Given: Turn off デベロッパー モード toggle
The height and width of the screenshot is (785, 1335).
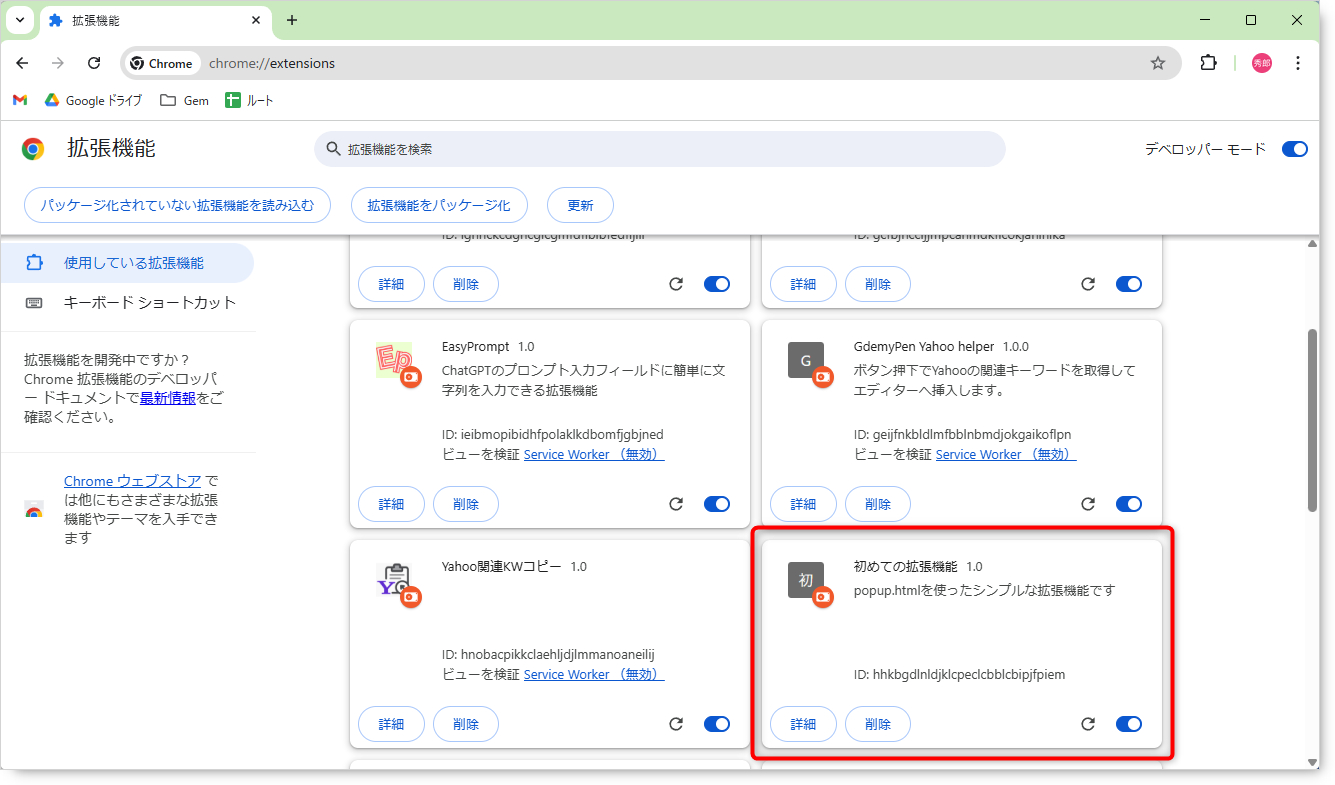Looking at the screenshot, I should (1294, 149).
